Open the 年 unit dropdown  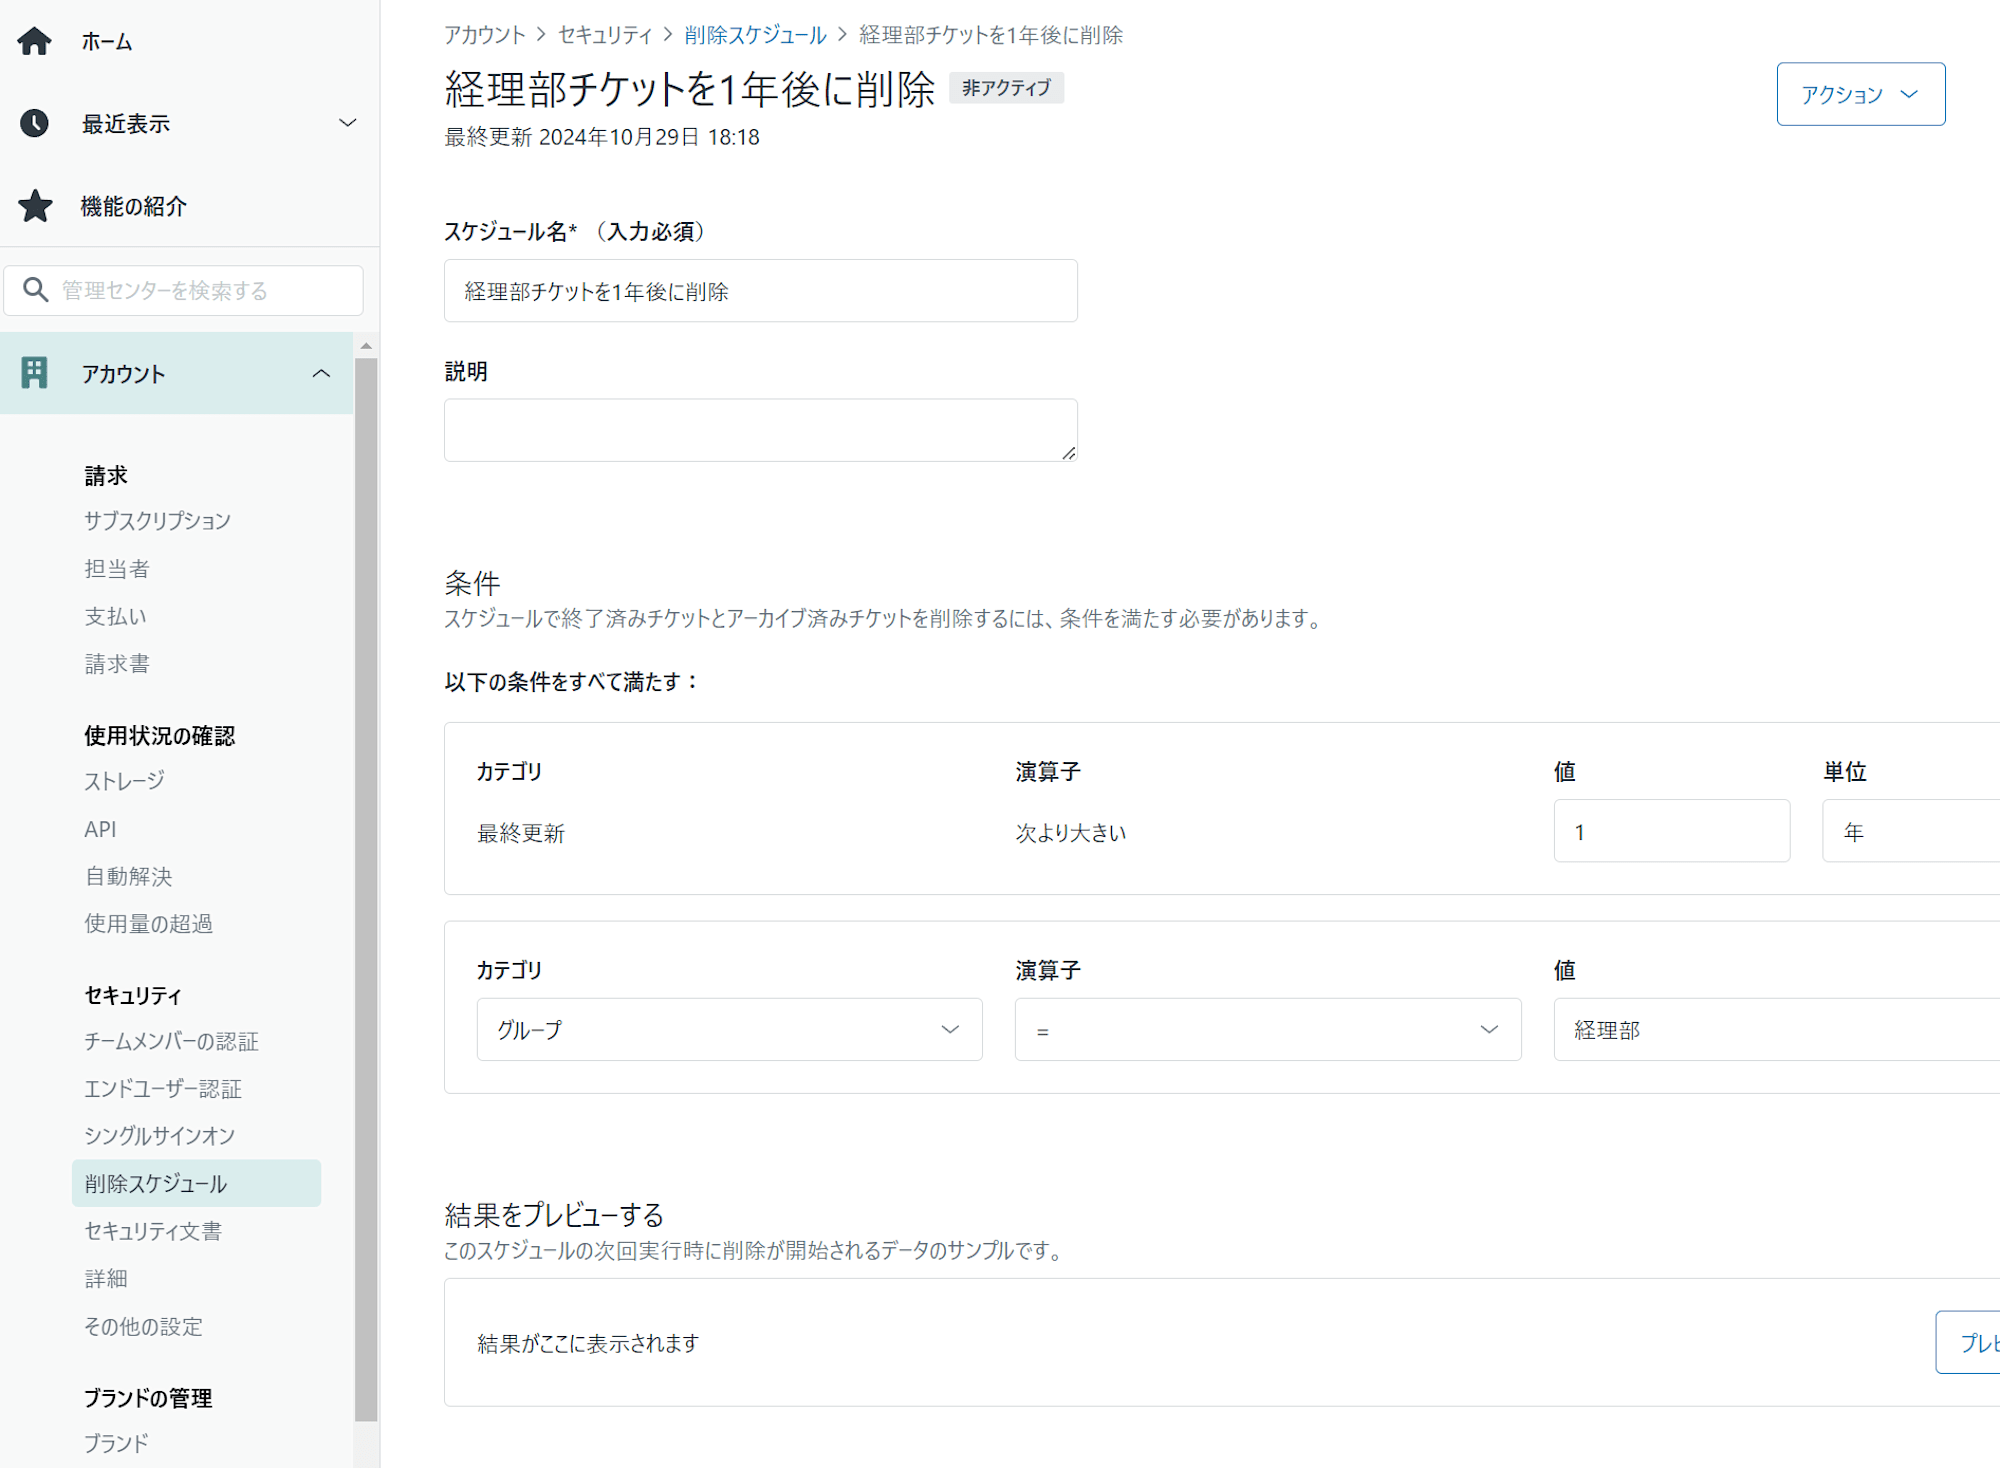(1911, 831)
